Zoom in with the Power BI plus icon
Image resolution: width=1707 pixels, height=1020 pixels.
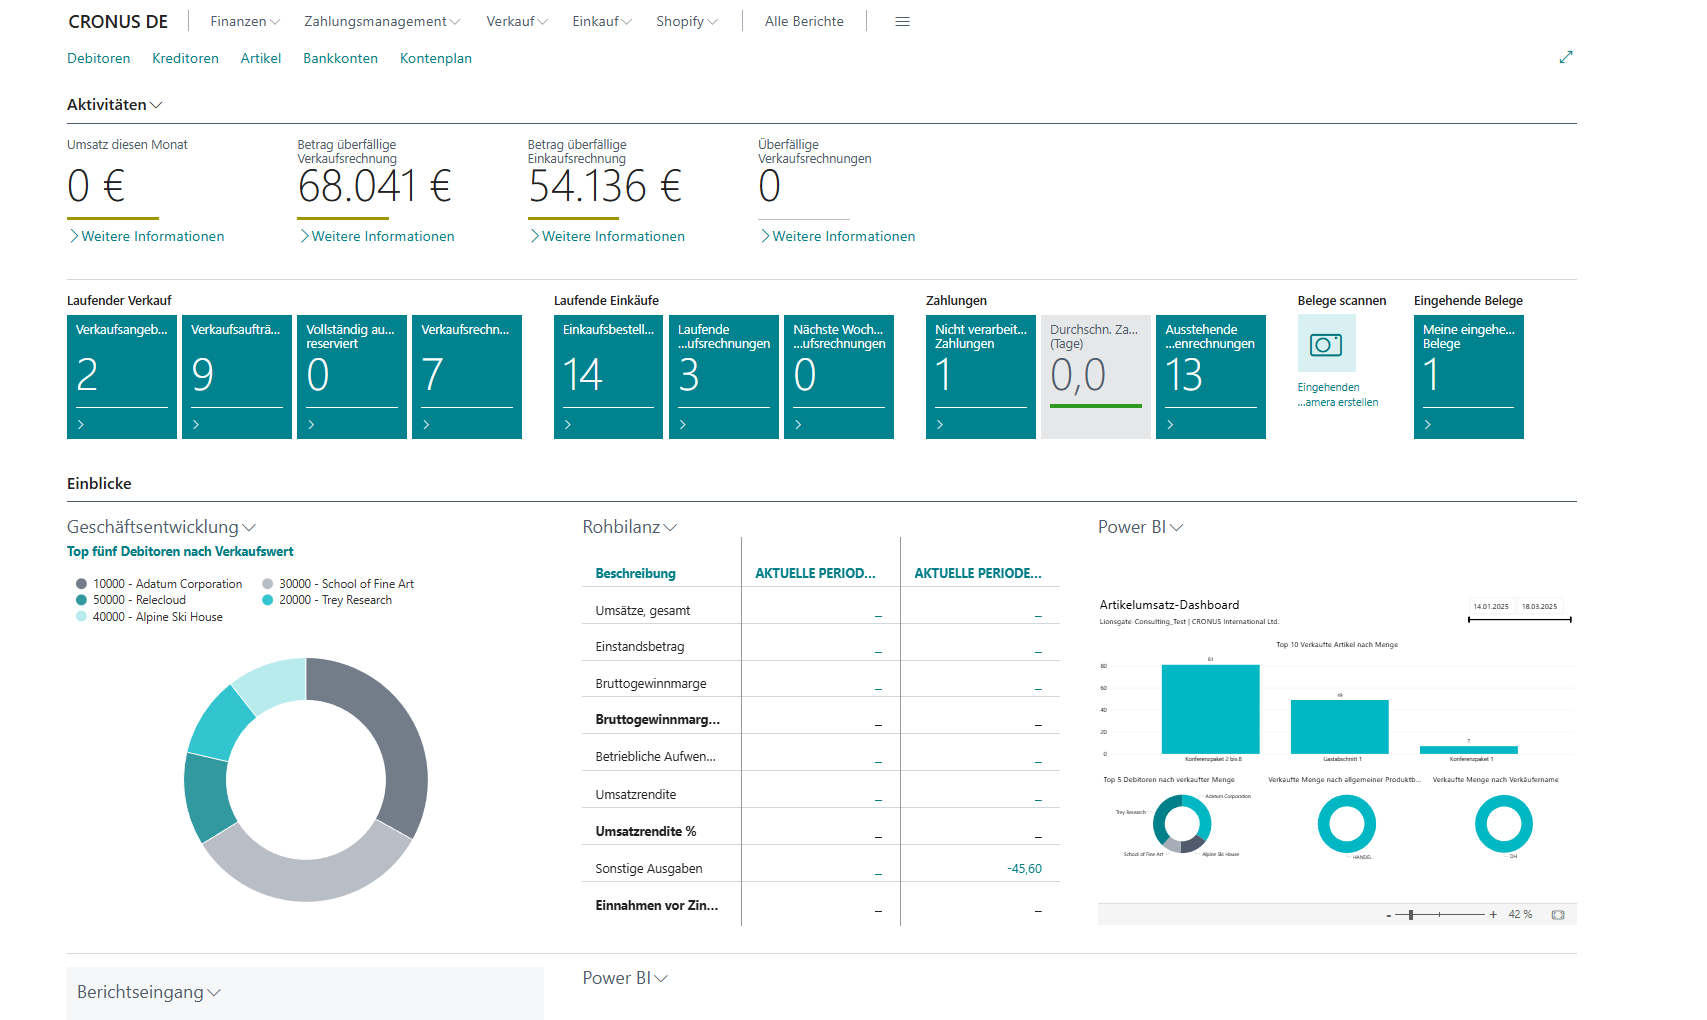point(1493,915)
